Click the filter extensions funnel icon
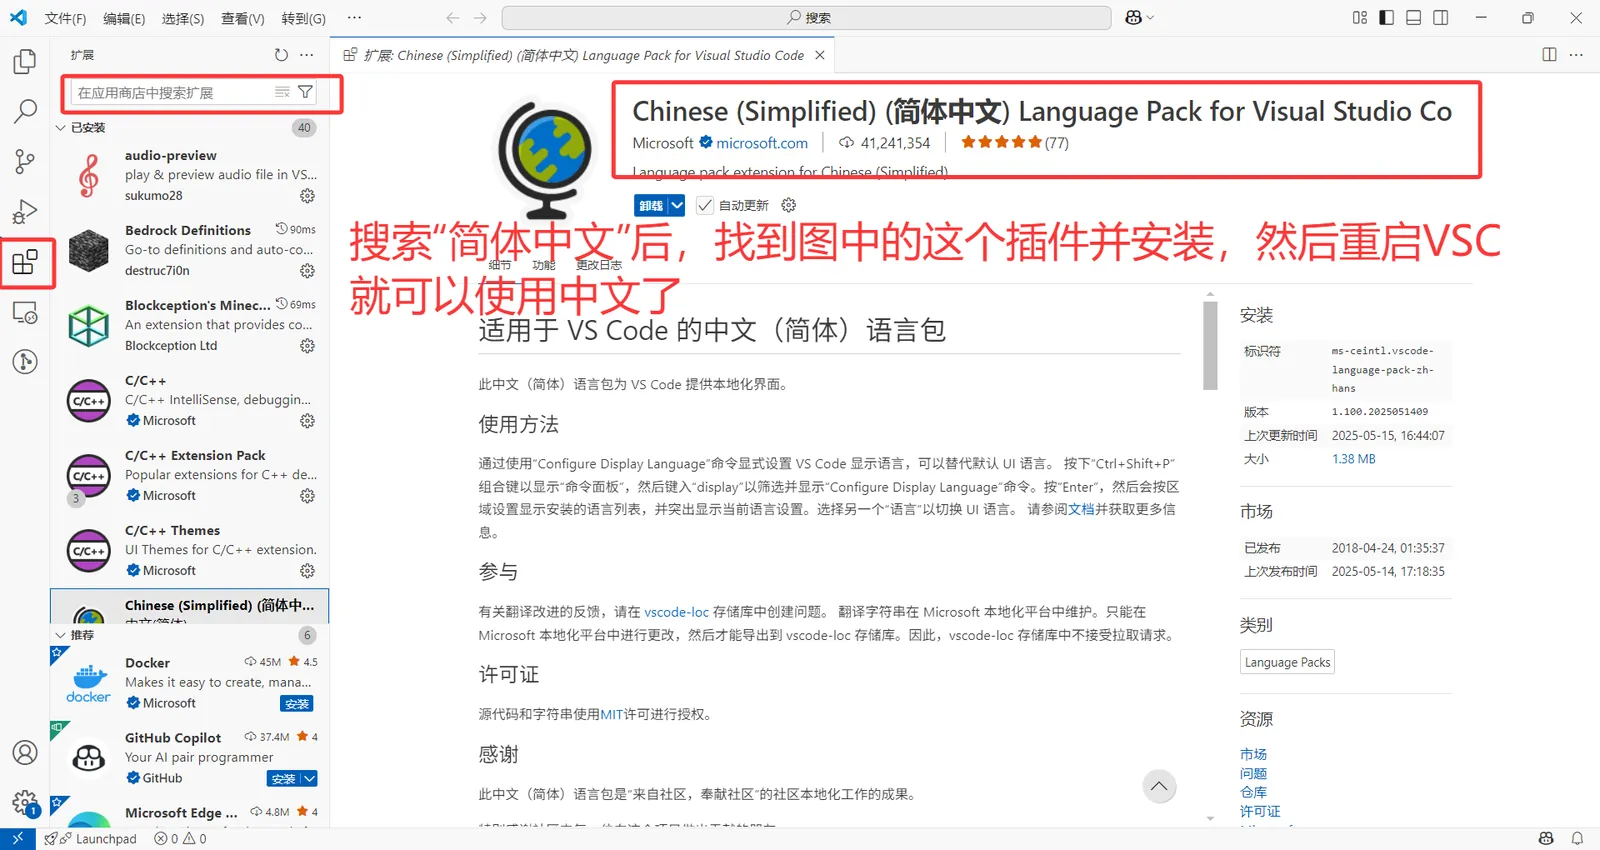 [306, 92]
